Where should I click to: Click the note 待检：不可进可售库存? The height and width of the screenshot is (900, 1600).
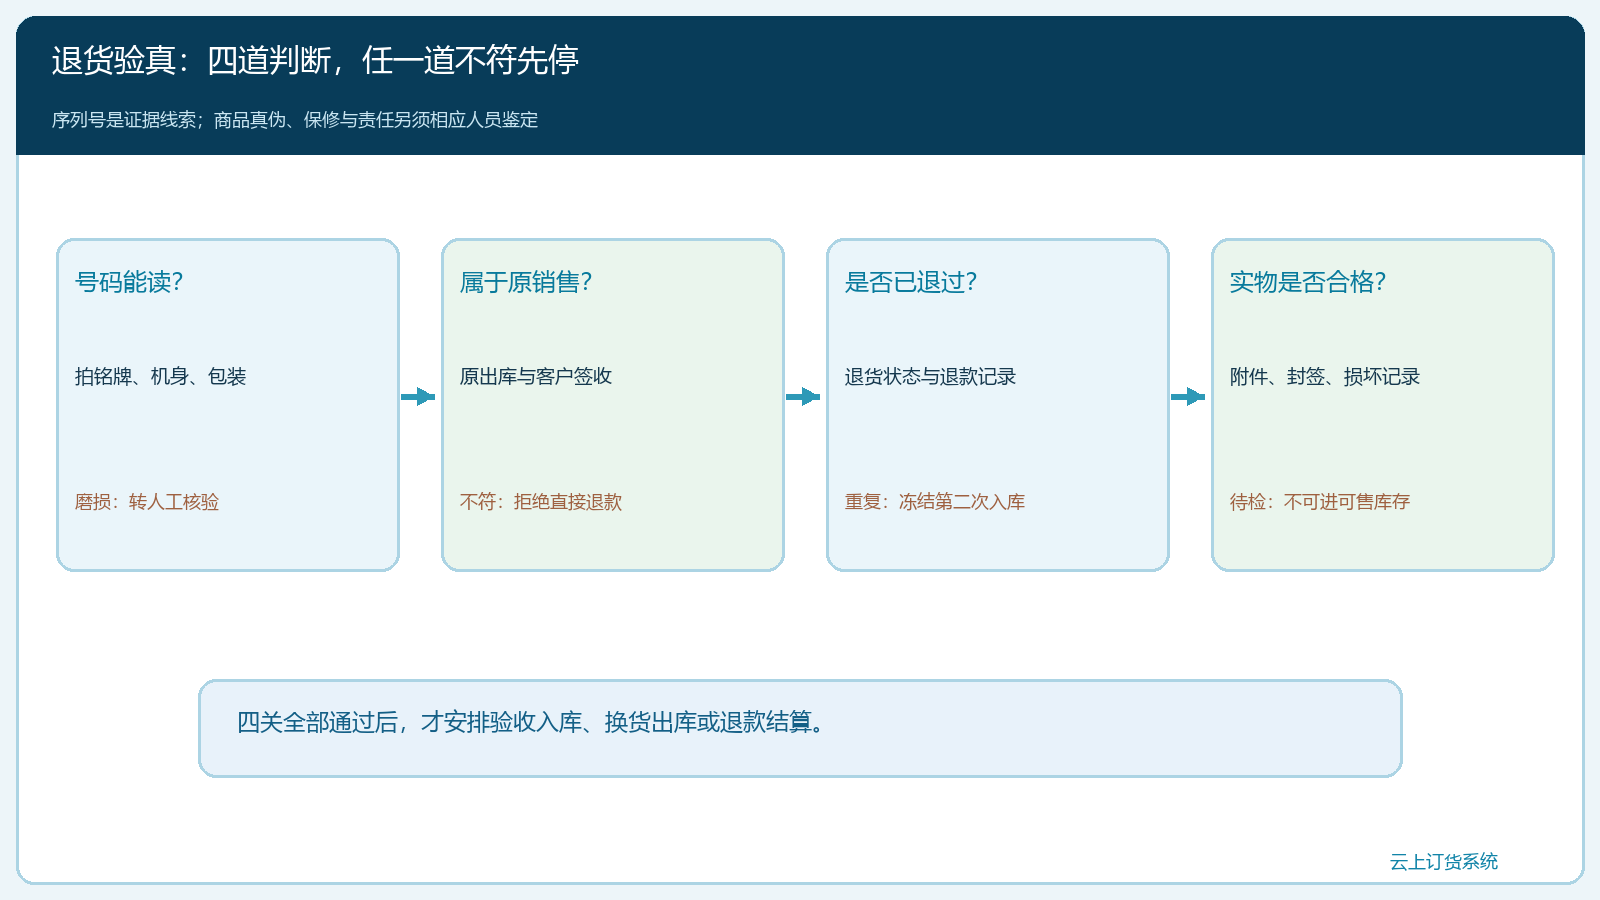[x=1320, y=501]
